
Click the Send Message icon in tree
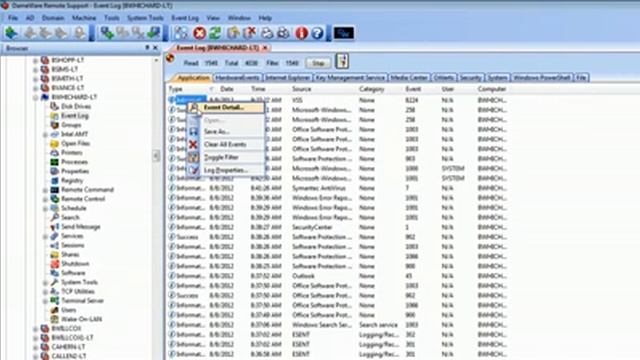[54, 227]
